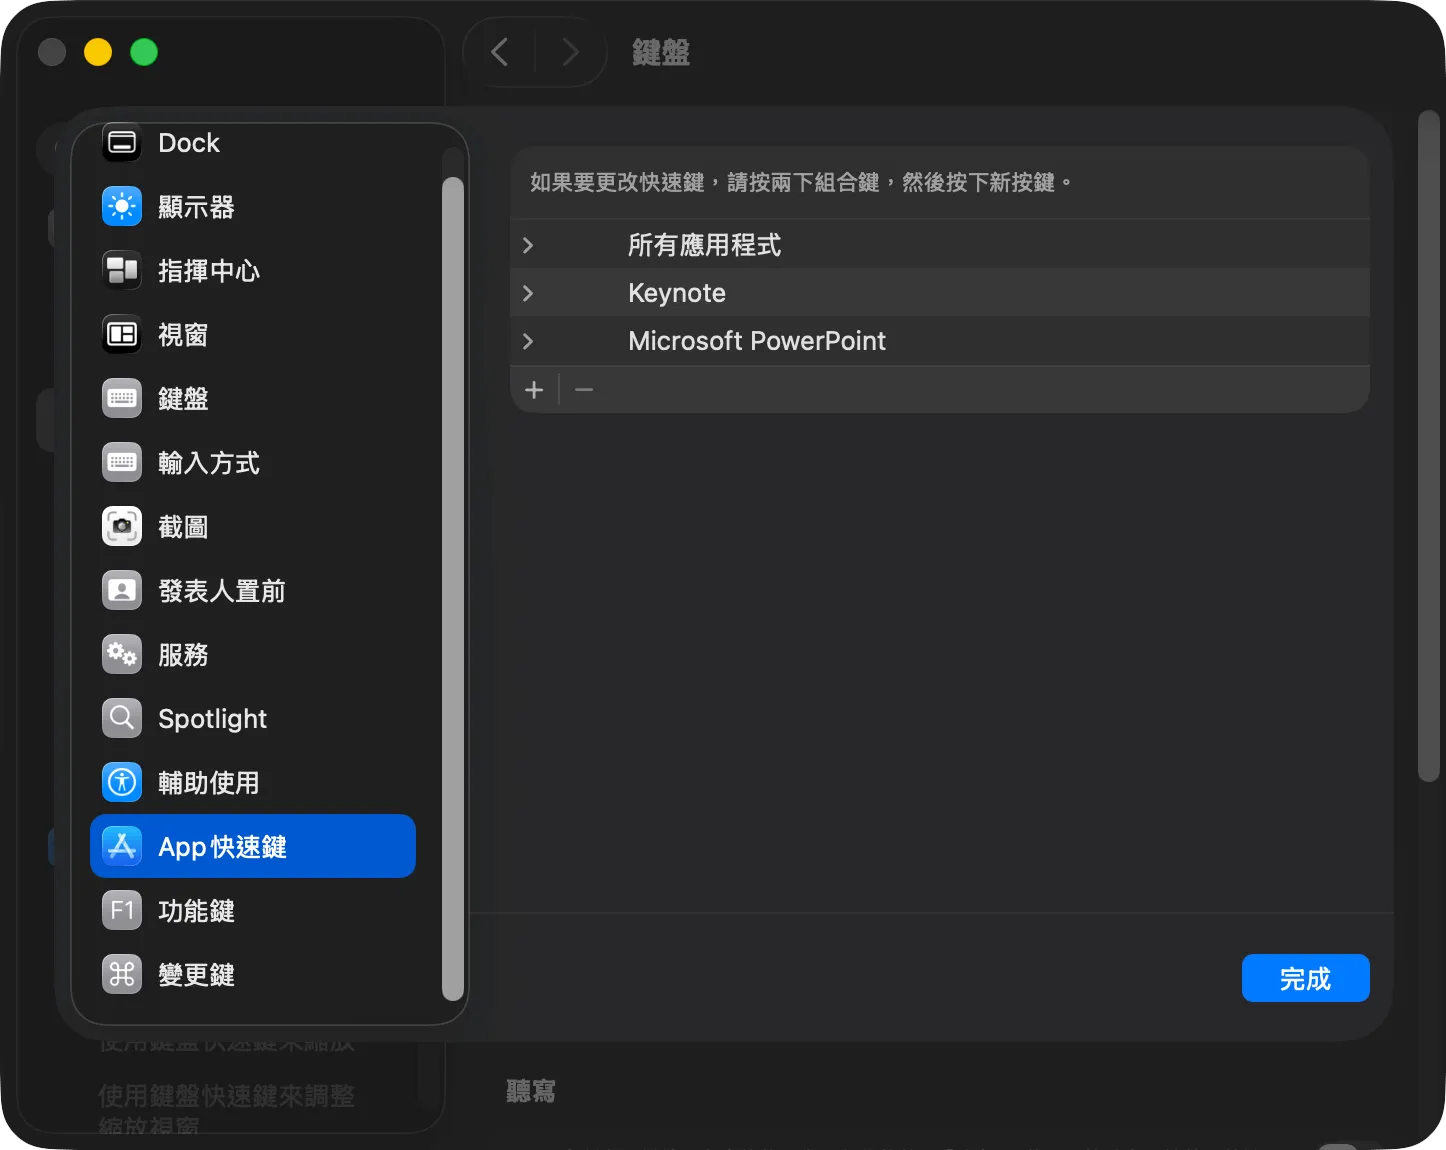Select the 服務 (Services) shortcuts icon
The height and width of the screenshot is (1150, 1446).
pos(121,654)
